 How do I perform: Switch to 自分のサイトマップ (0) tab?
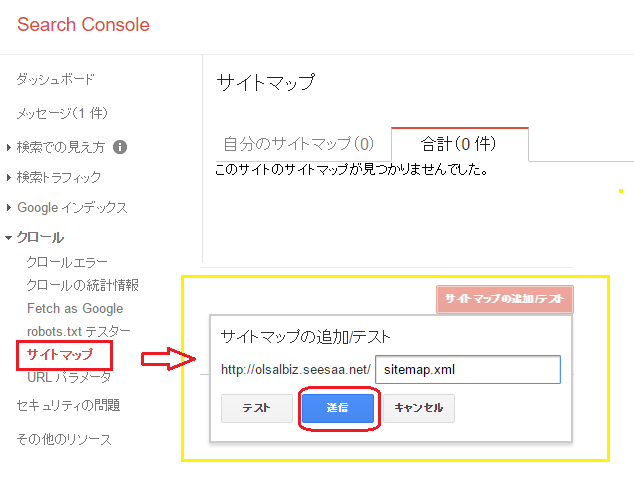299,144
